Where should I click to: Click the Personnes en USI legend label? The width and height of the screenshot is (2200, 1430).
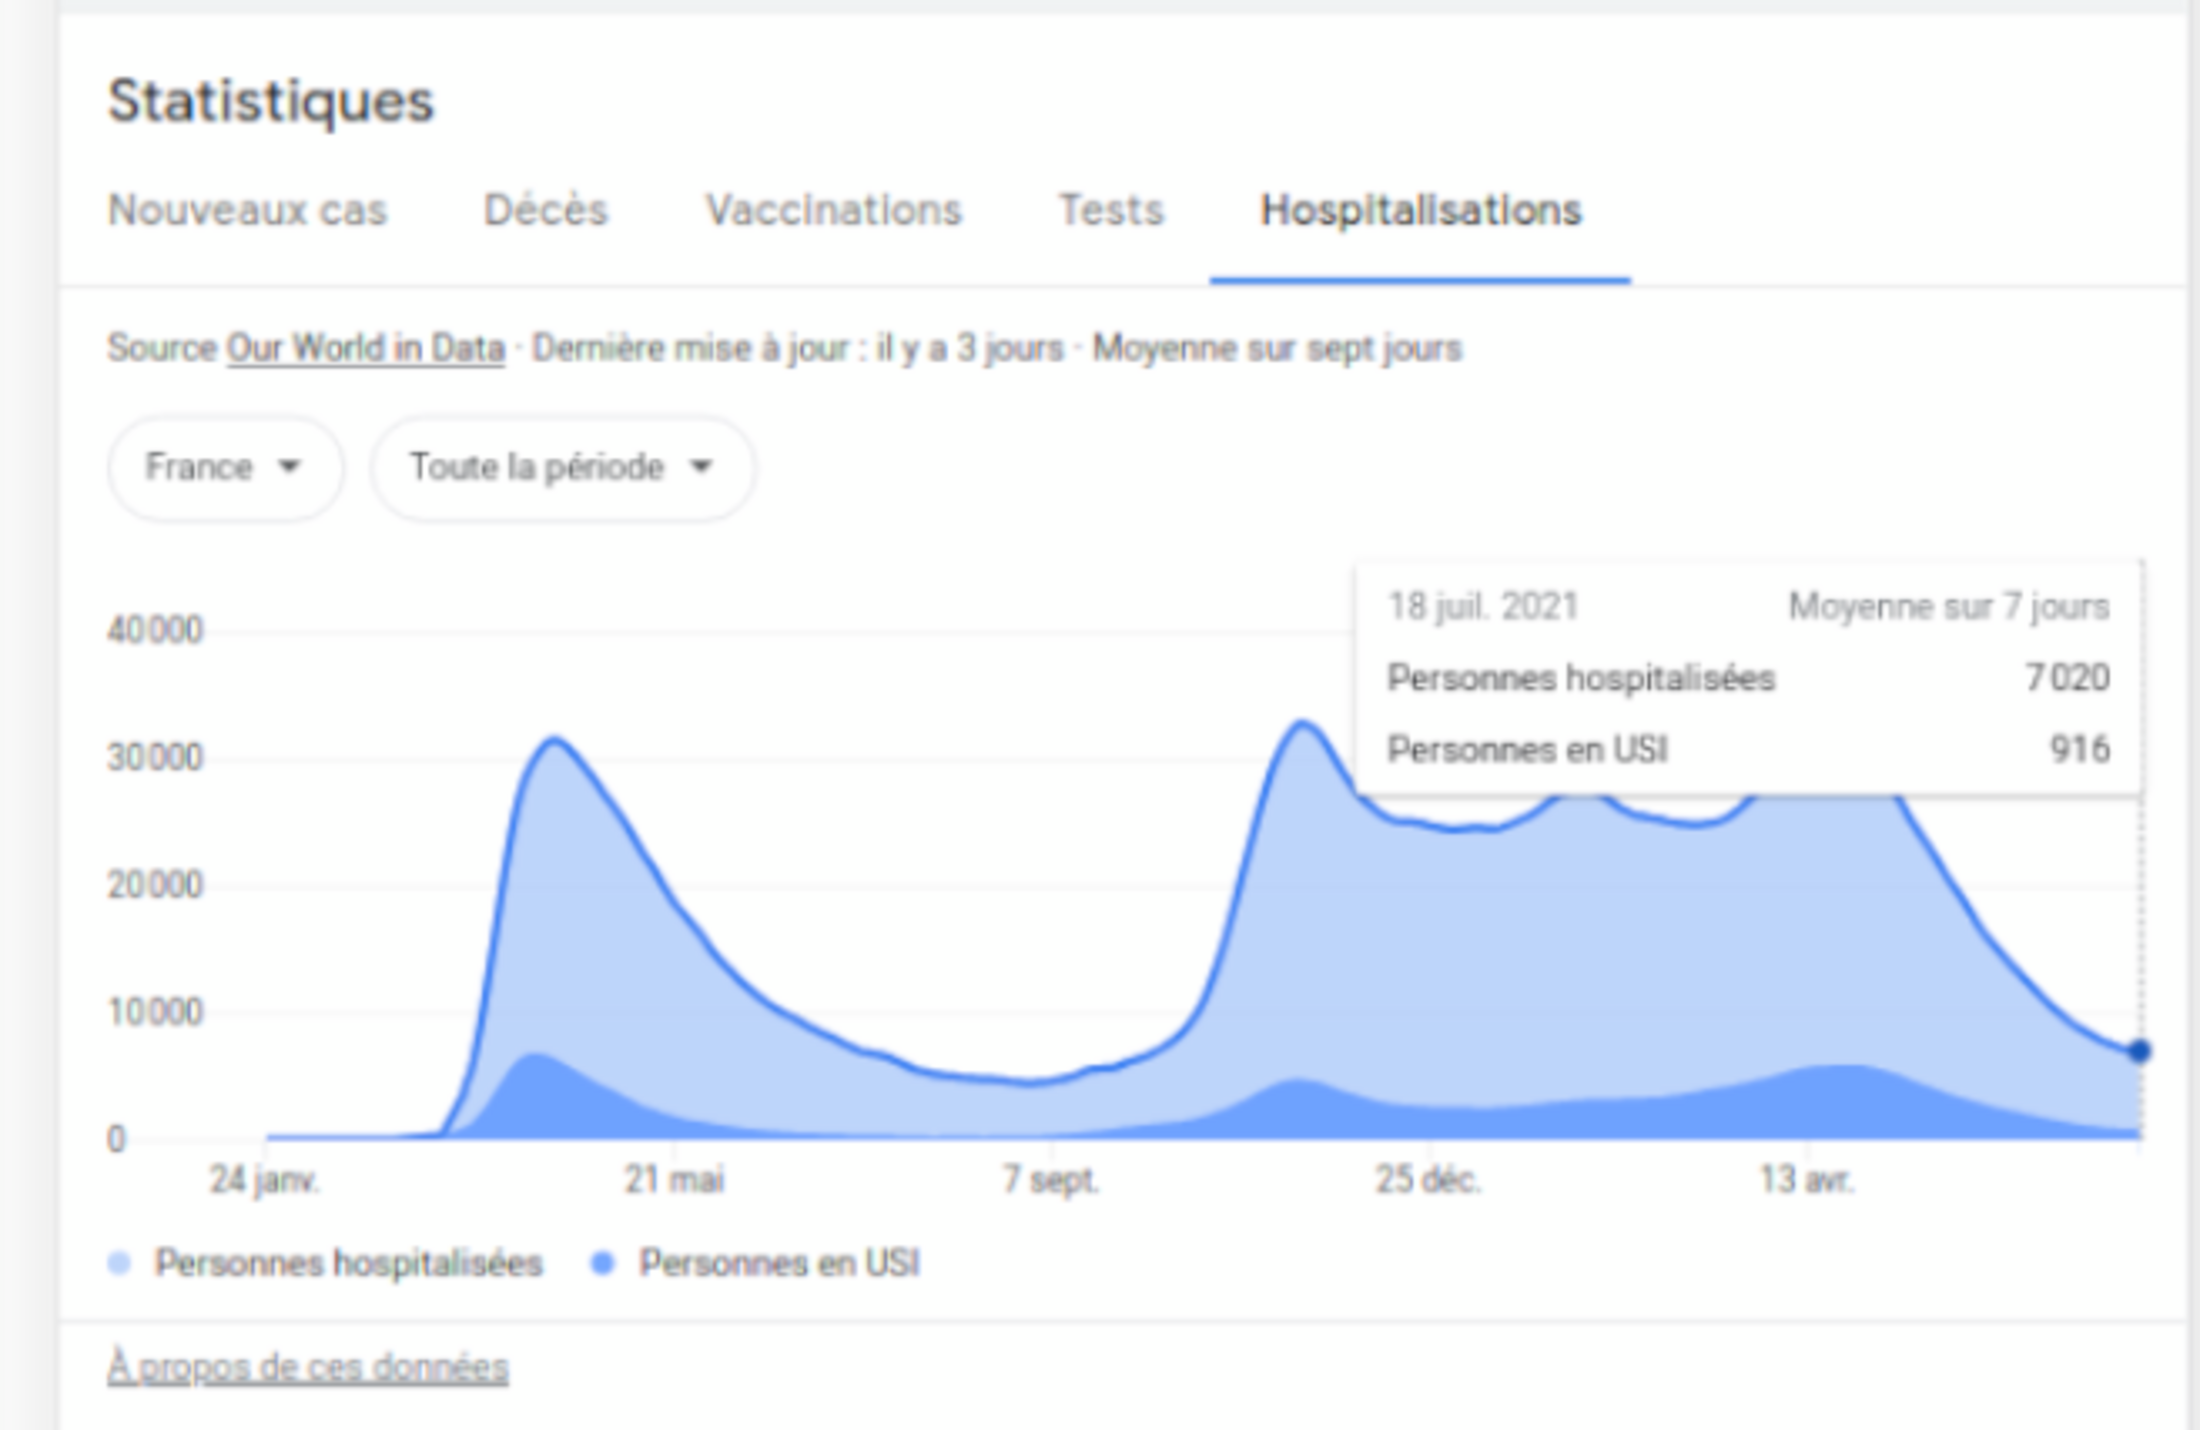tap(779, 1263)
